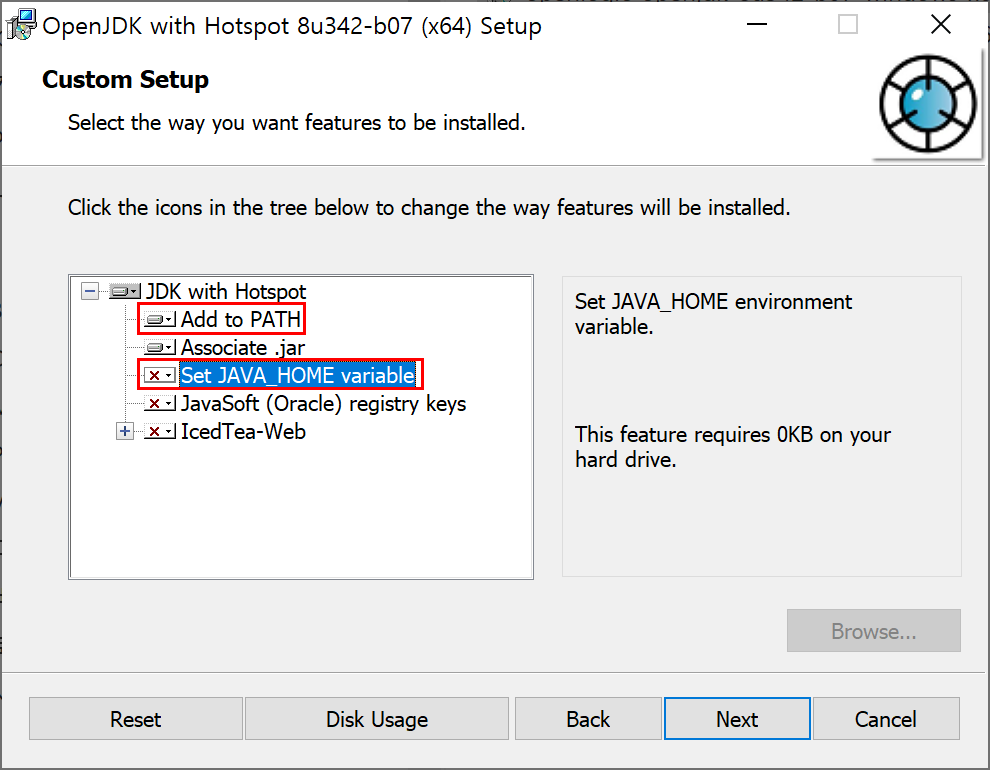Image resolution: width=990 pixels, height=770 pixels.
Task: Click the installer icon in the title bar
Action: pos(21,25)
